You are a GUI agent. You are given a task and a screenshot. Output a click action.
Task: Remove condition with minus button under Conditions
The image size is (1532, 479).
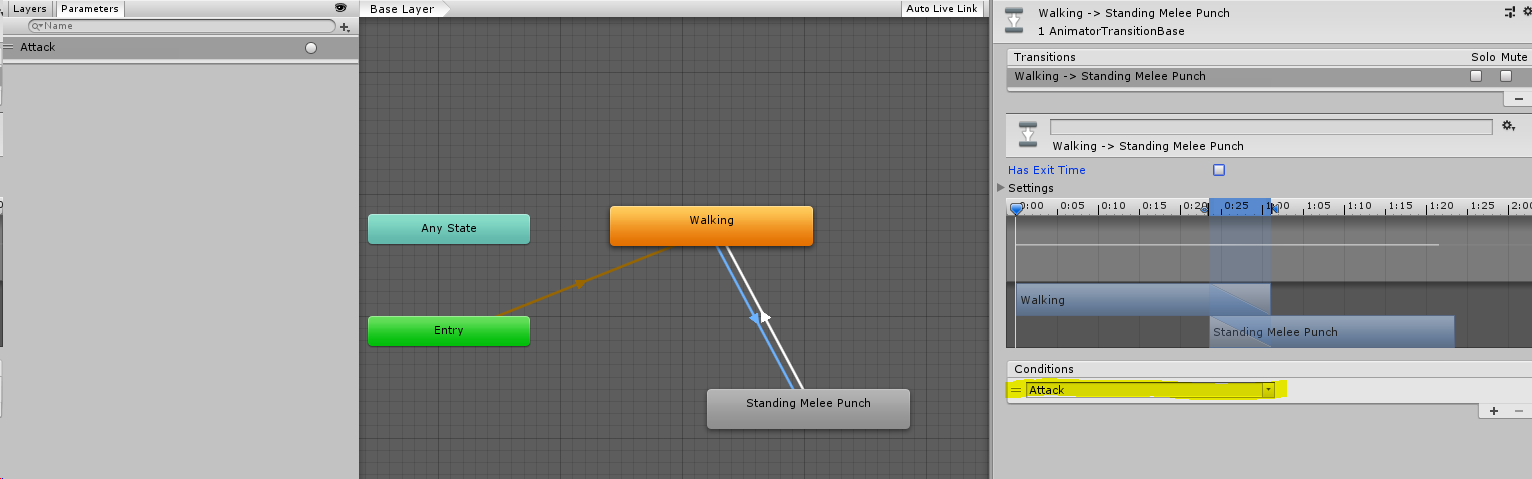pos(1518,411)
